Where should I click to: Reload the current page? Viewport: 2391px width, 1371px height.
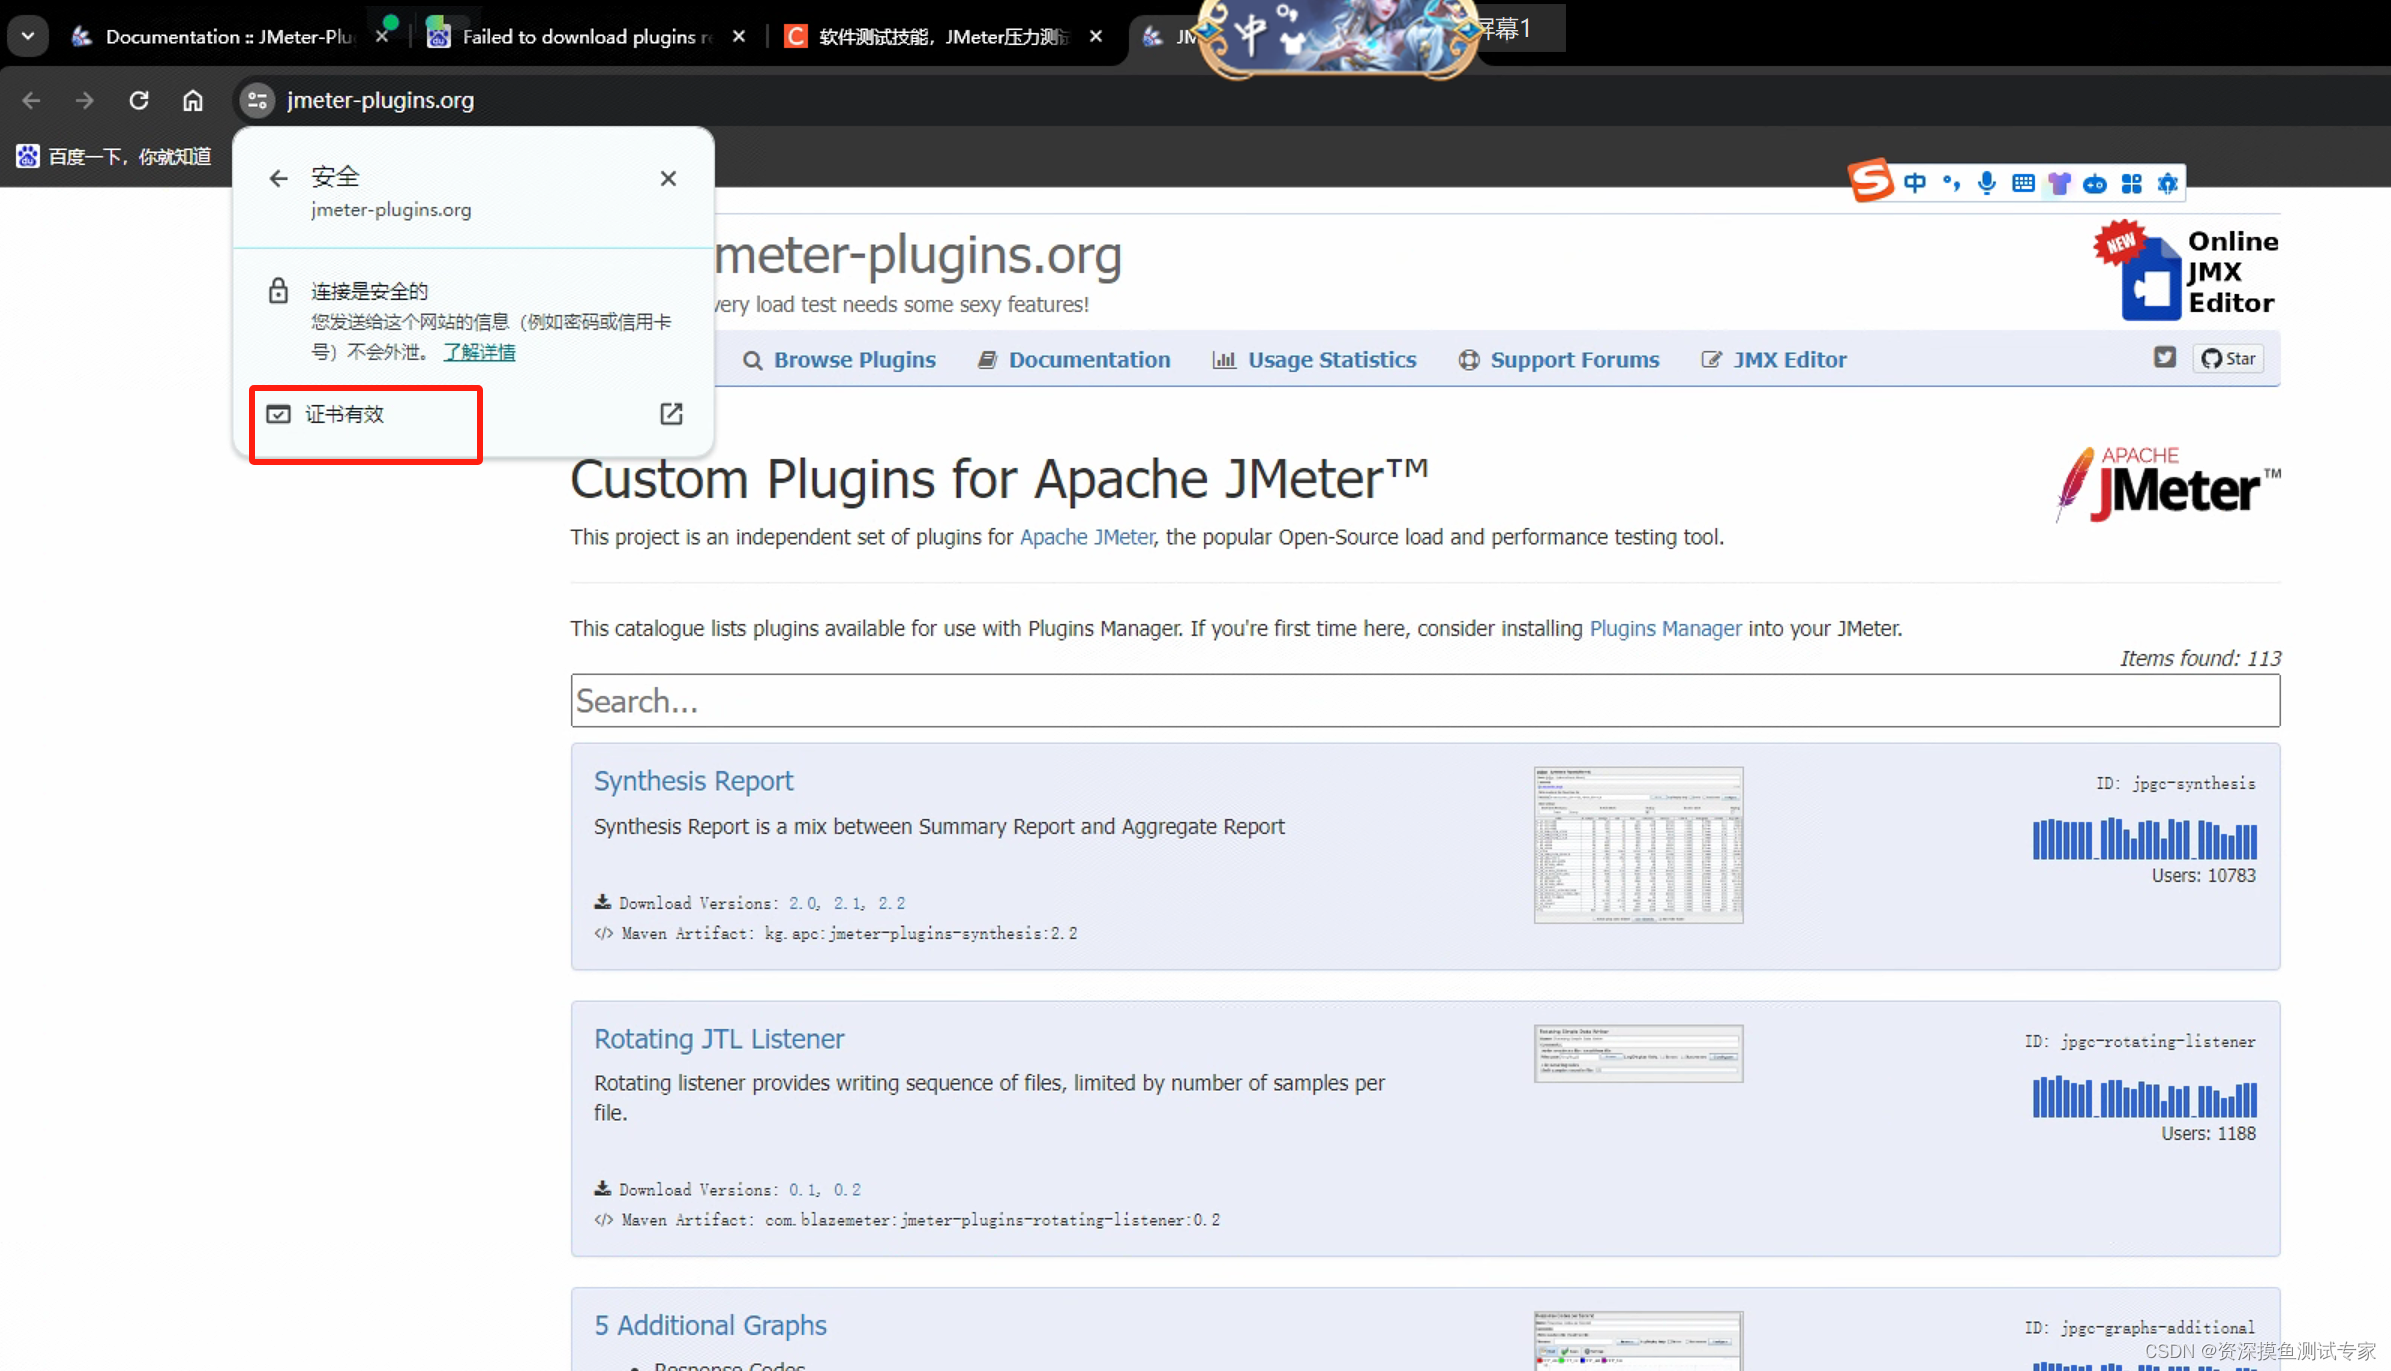[139, 100]
